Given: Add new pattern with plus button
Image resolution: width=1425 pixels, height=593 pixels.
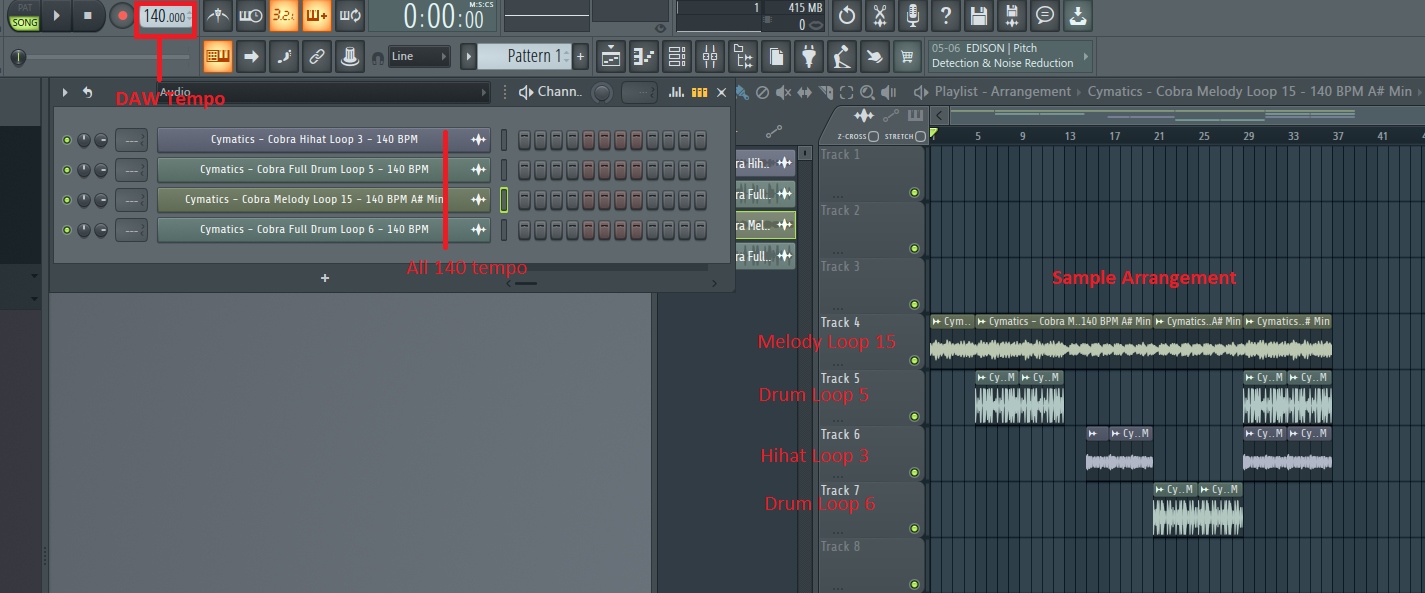Looking at the screenshot, I should [581, 57].
